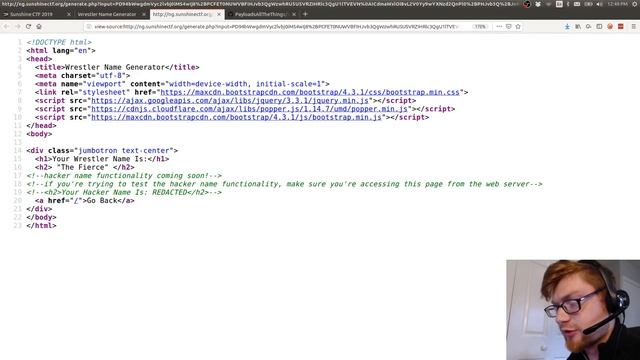Screen dimensions: 640x360
Task: Follow the "/" href link in source
Action: 76,200
